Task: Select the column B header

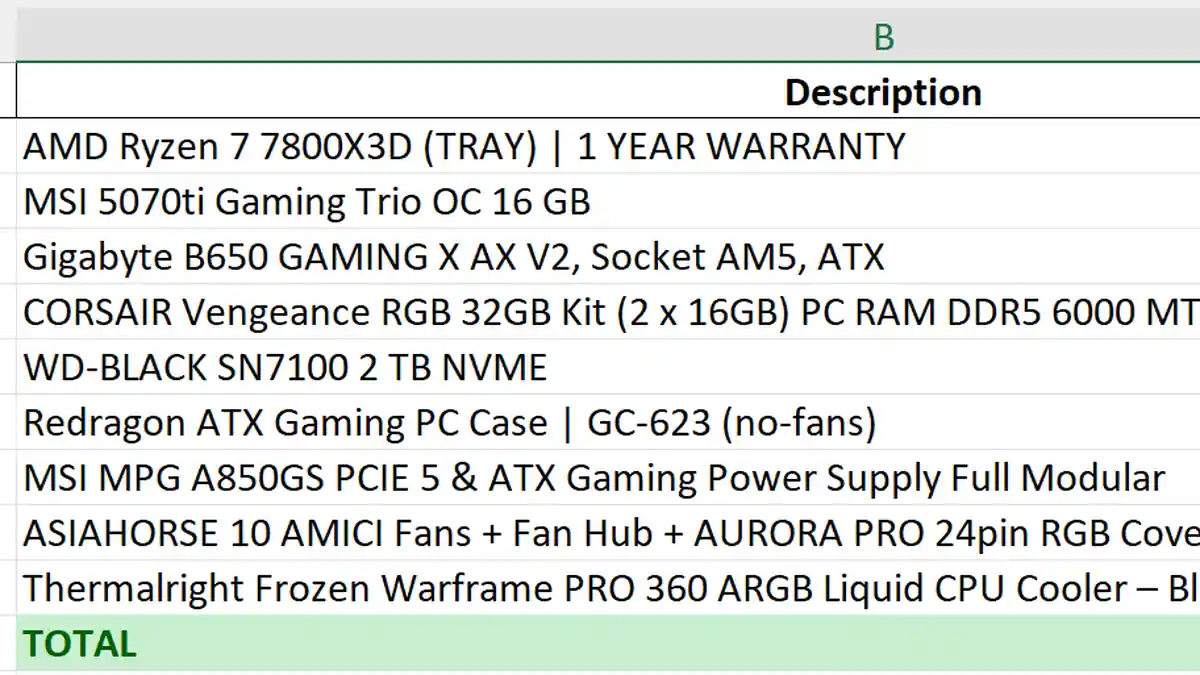Action: click(x=883, y=37)
